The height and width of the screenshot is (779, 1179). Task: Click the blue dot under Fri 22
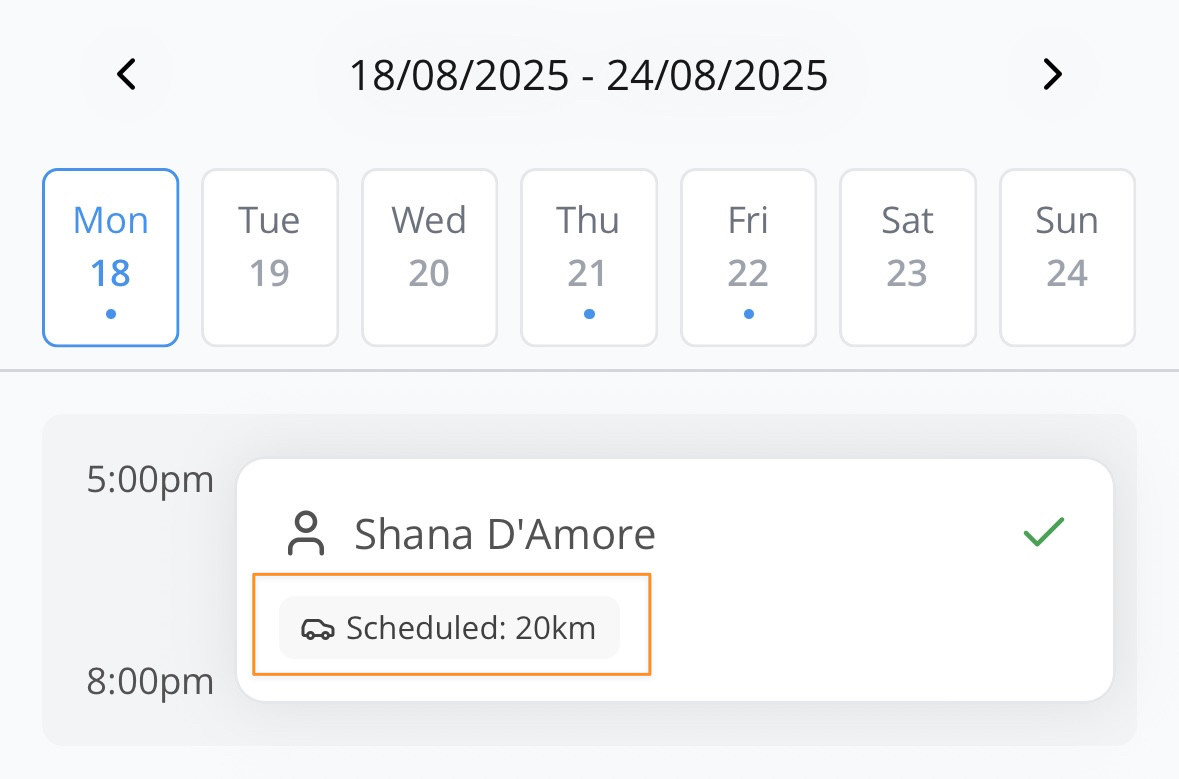pos(748,314)
